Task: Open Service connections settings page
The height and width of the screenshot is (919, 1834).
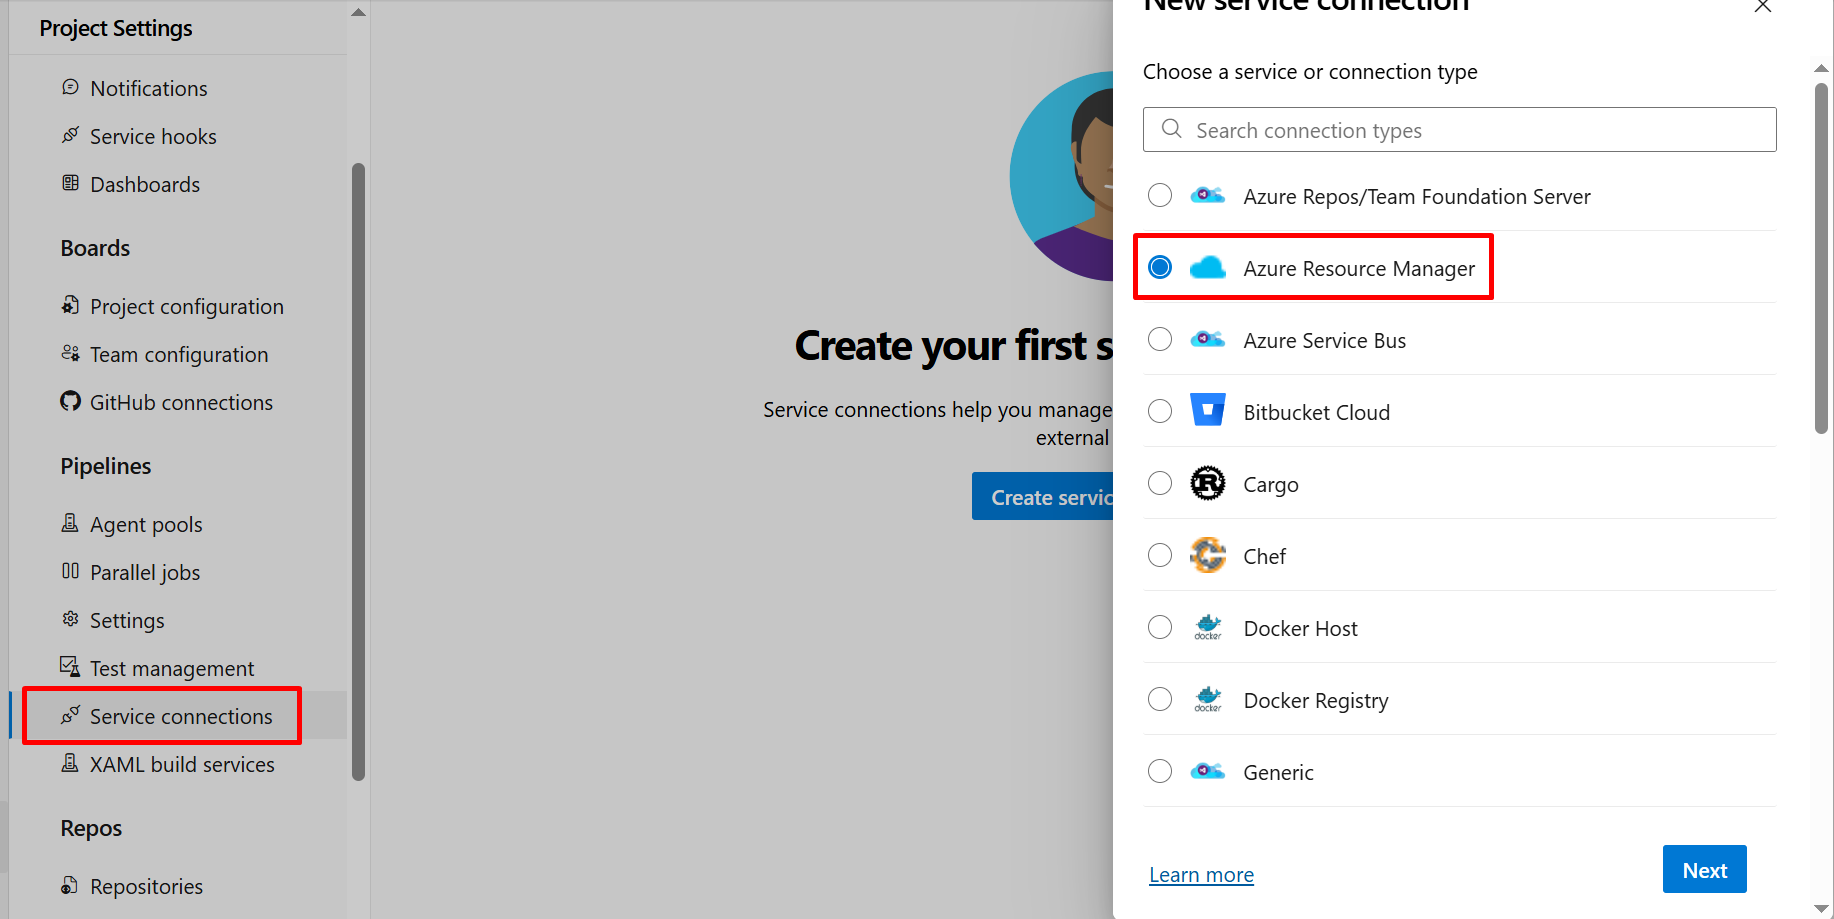Action: click(180, 716)
